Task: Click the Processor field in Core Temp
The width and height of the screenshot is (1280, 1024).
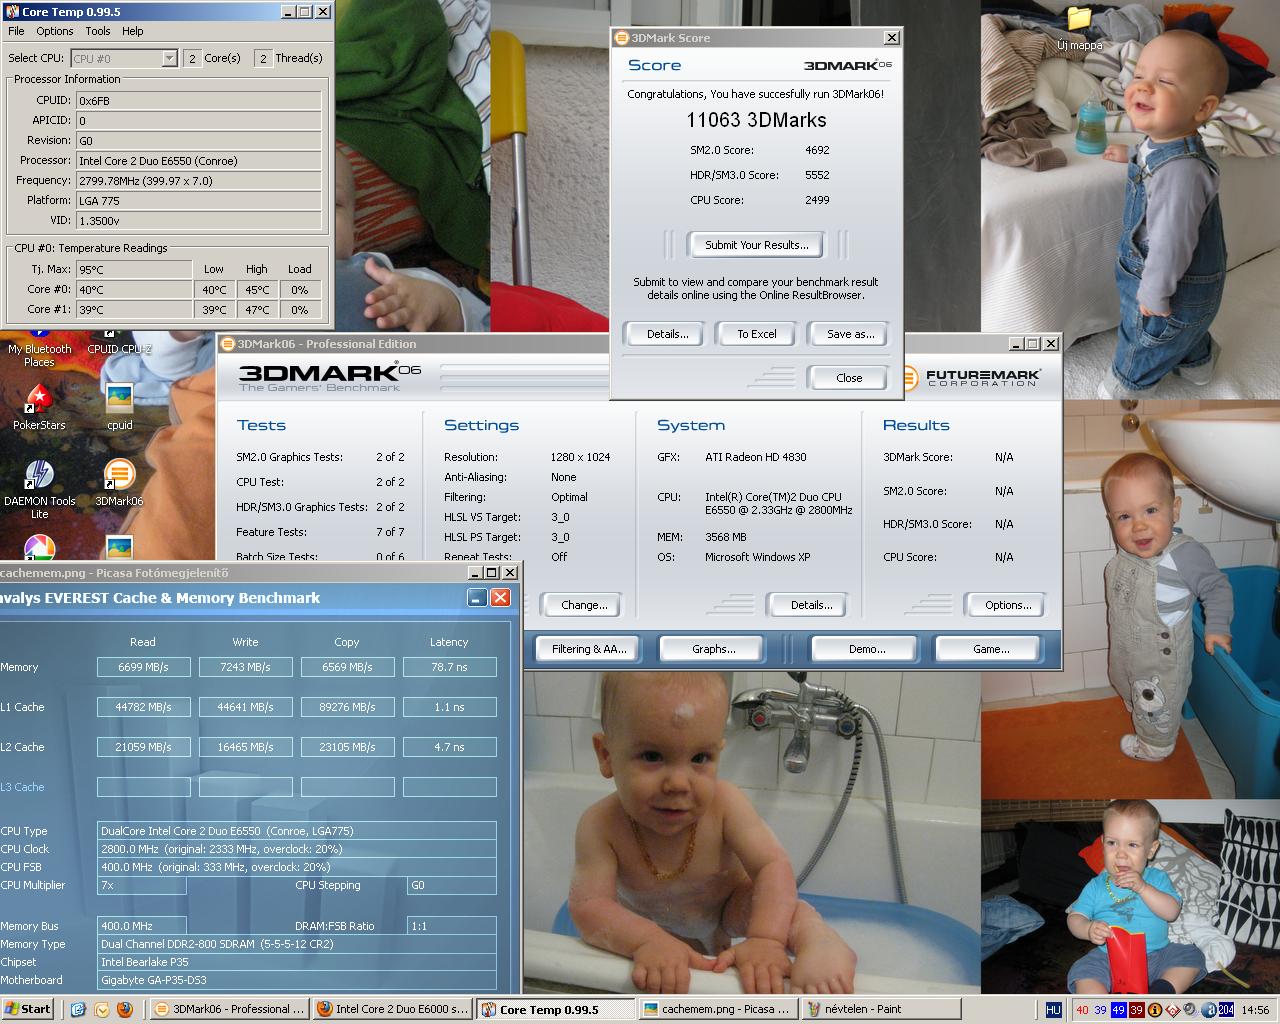Action: [x=199, y=161]
